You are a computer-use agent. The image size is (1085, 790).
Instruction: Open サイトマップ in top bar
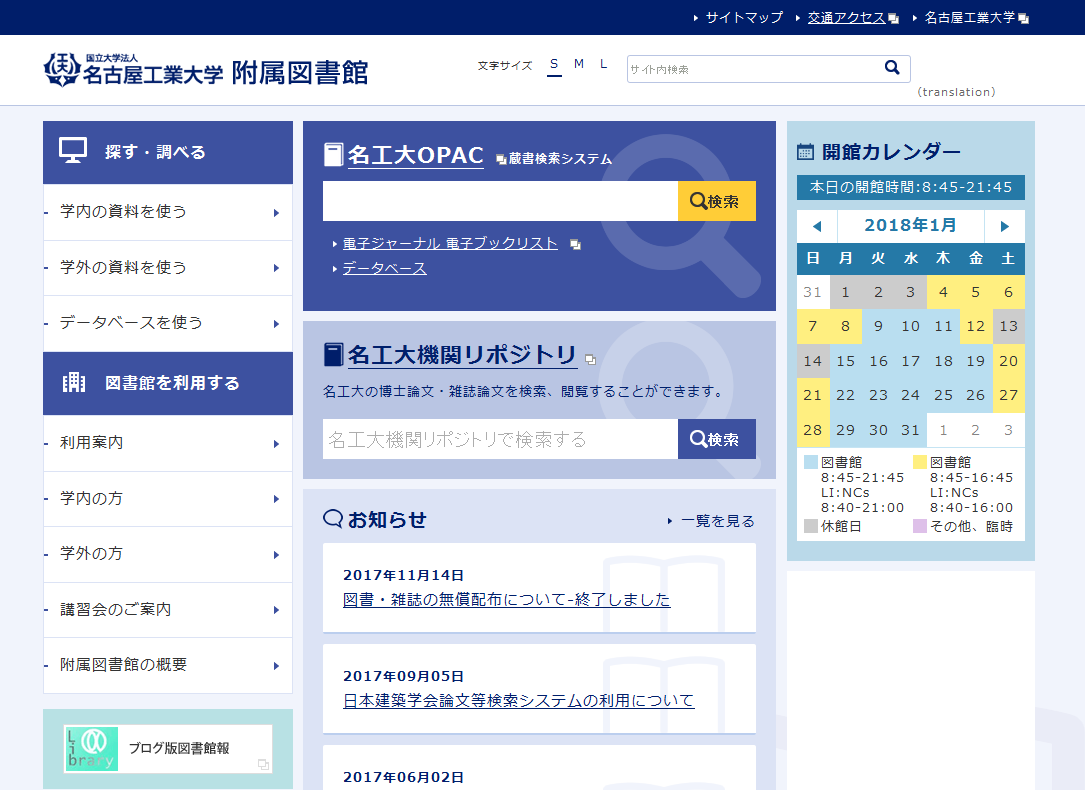744,18
